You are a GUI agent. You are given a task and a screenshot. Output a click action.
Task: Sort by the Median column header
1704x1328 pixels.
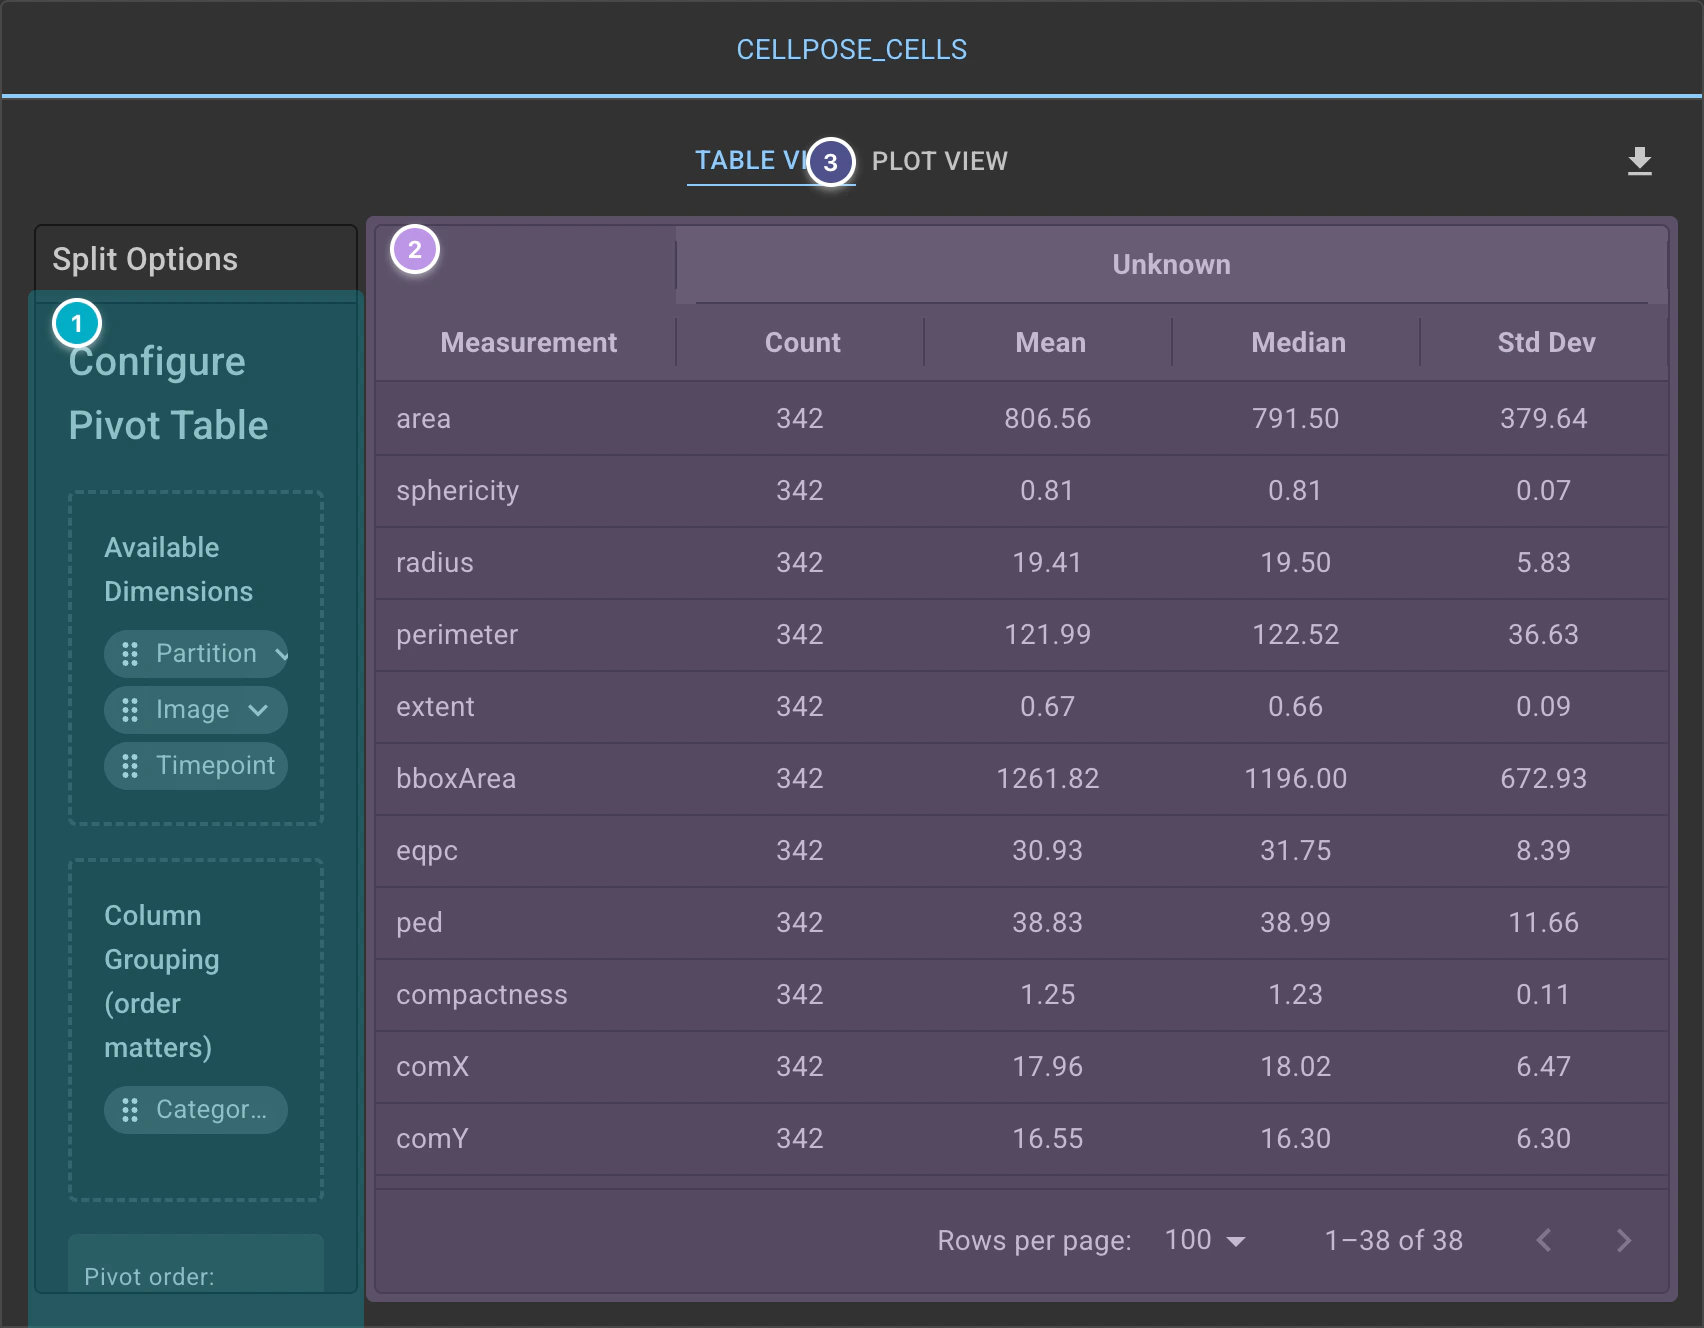coord(1298,342)
